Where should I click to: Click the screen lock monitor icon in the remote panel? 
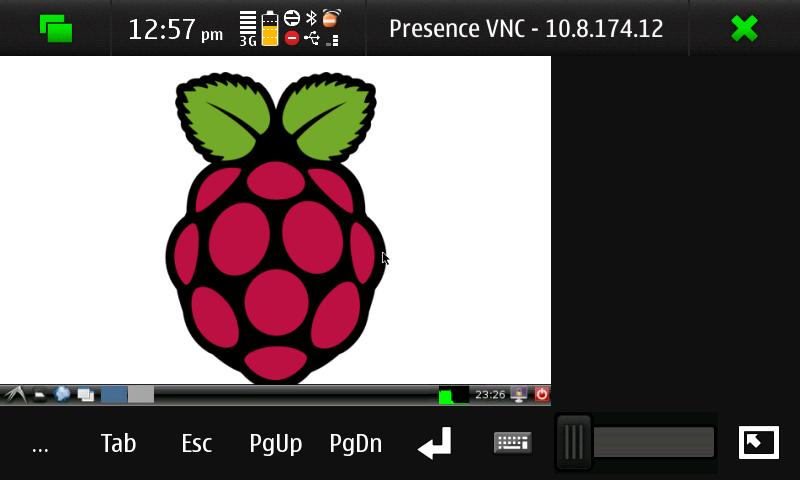pyautogui.click(x=519, y=394)
